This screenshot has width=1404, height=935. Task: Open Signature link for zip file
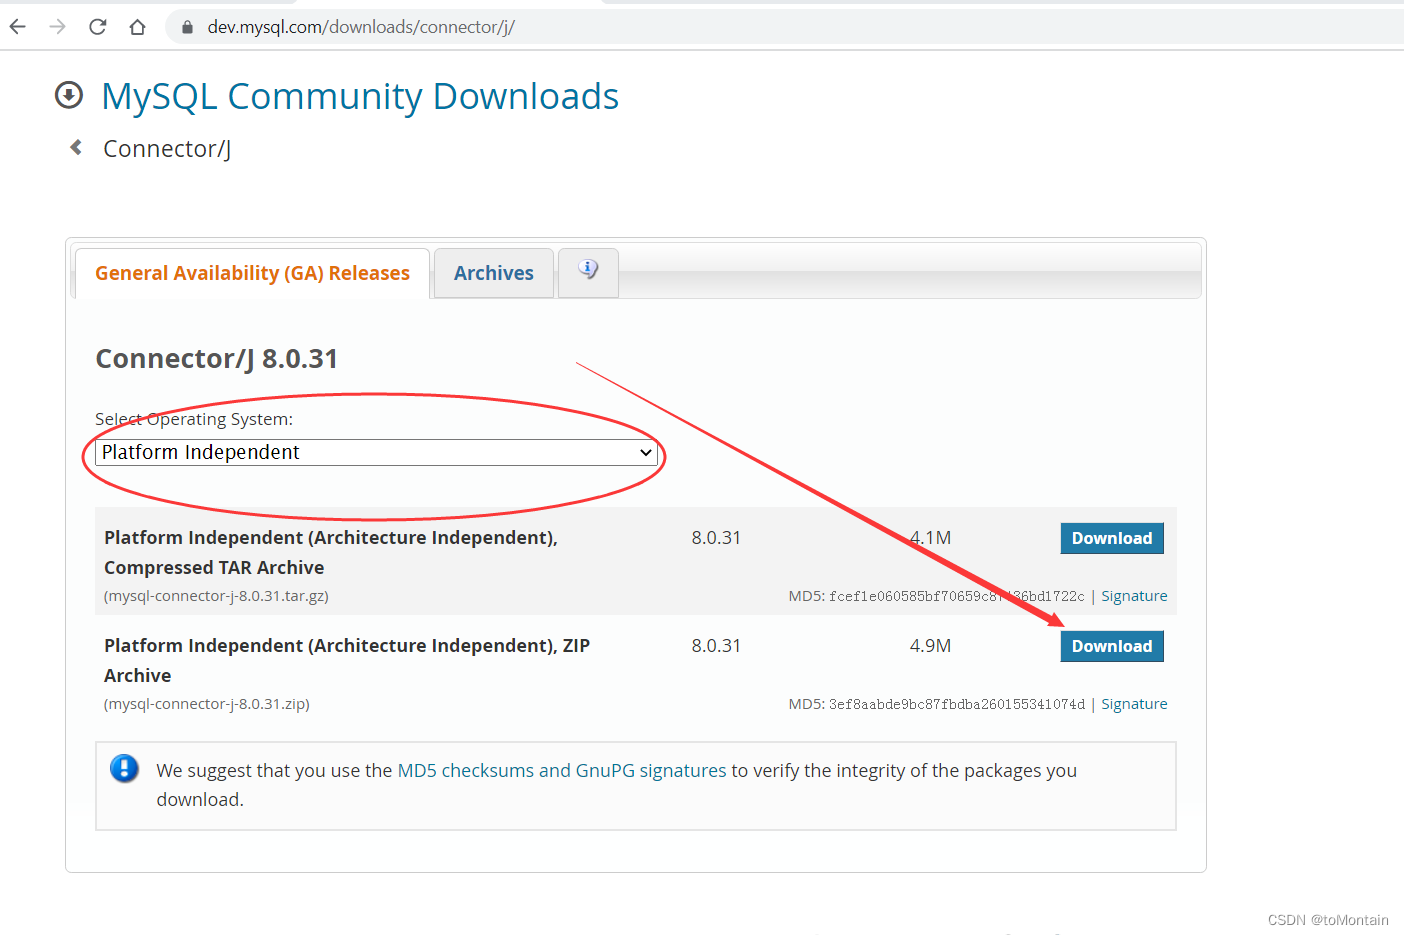[x=1134, y=704]
